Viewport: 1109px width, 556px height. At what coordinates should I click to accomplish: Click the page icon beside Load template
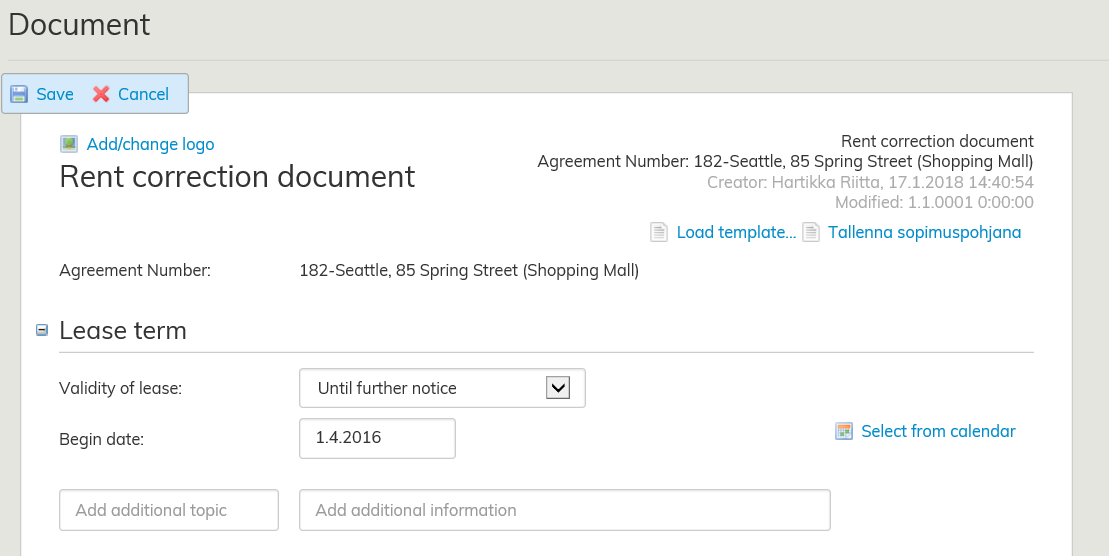pos(659,233)
